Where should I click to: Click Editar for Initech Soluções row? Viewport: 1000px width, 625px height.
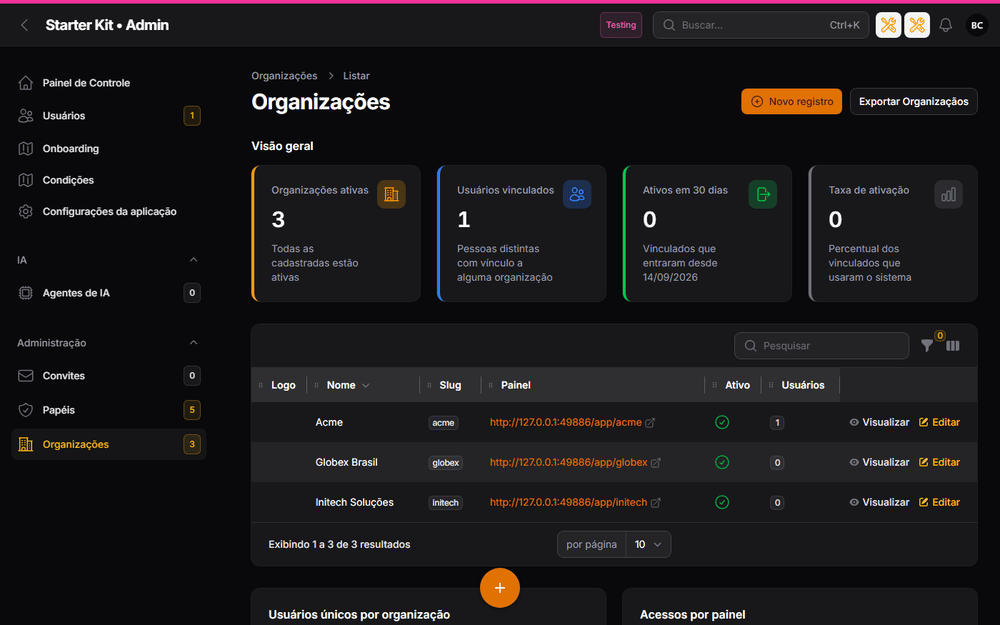click(939, 503)
